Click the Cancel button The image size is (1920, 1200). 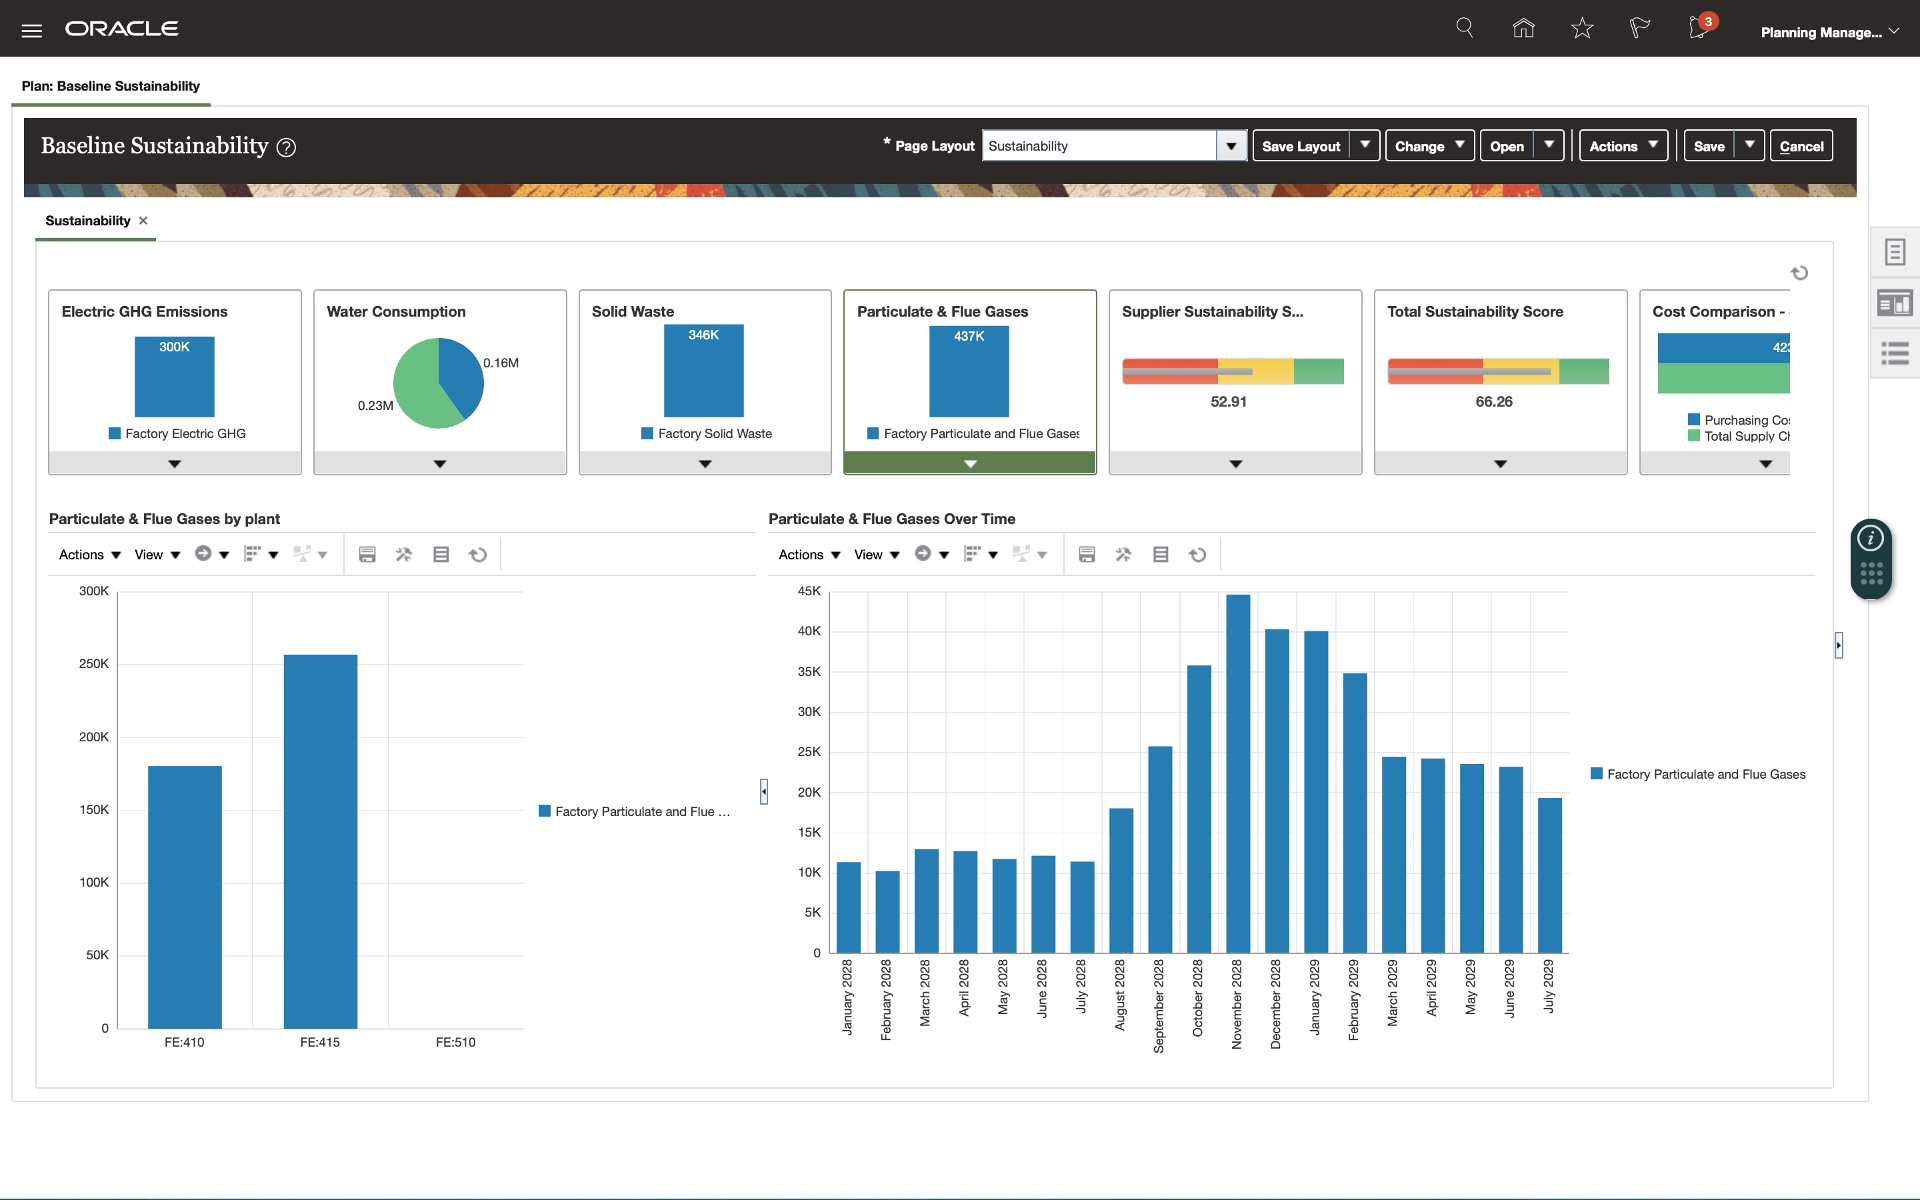[1801, 146]
